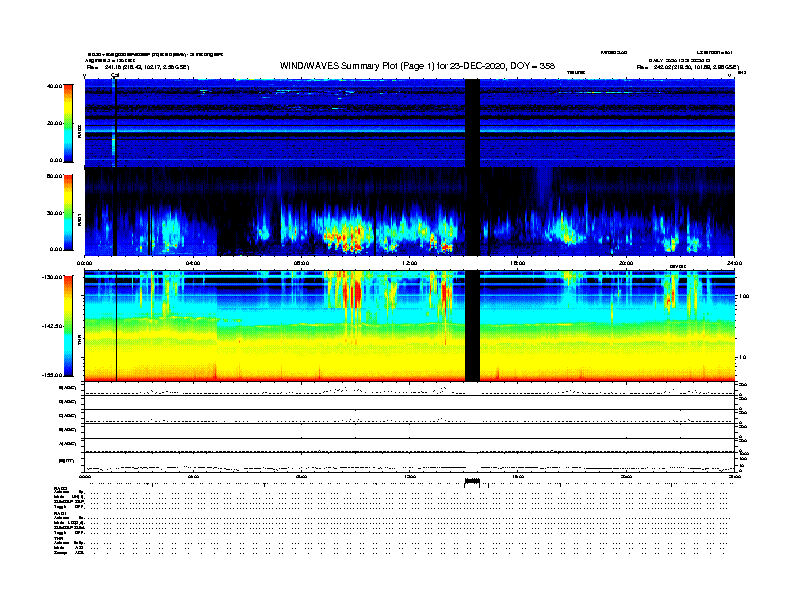The height and width of the screenshot is (612, 792).
Task: Click the 24:00 time label below RAD1 panel
Action: click(x=734, y=263)
